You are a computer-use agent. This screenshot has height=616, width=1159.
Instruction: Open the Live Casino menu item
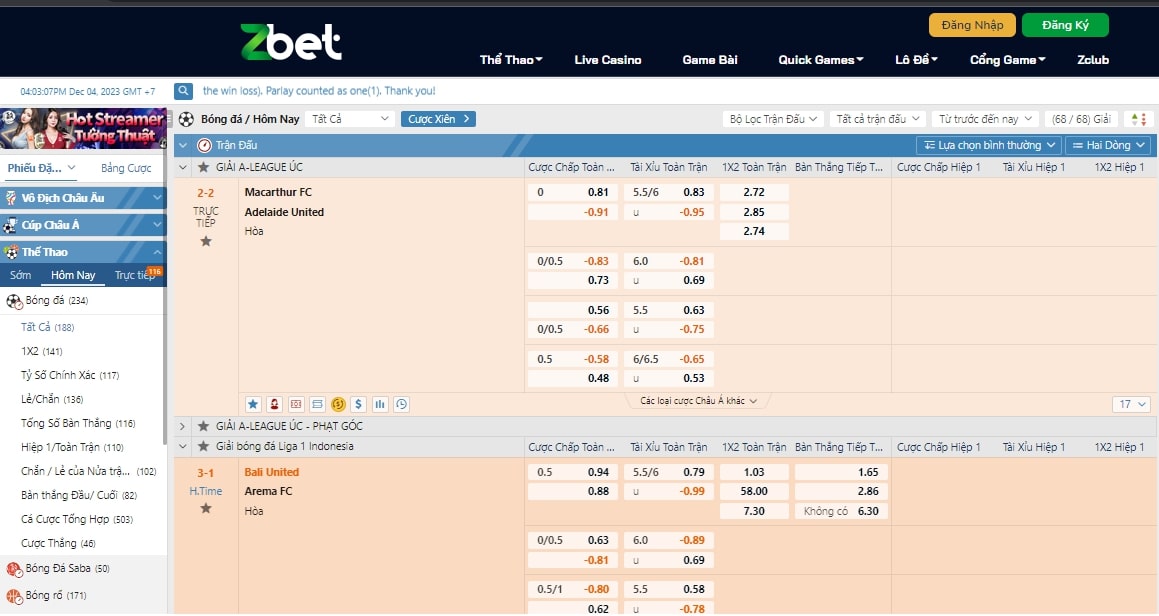tap(608, 60)
